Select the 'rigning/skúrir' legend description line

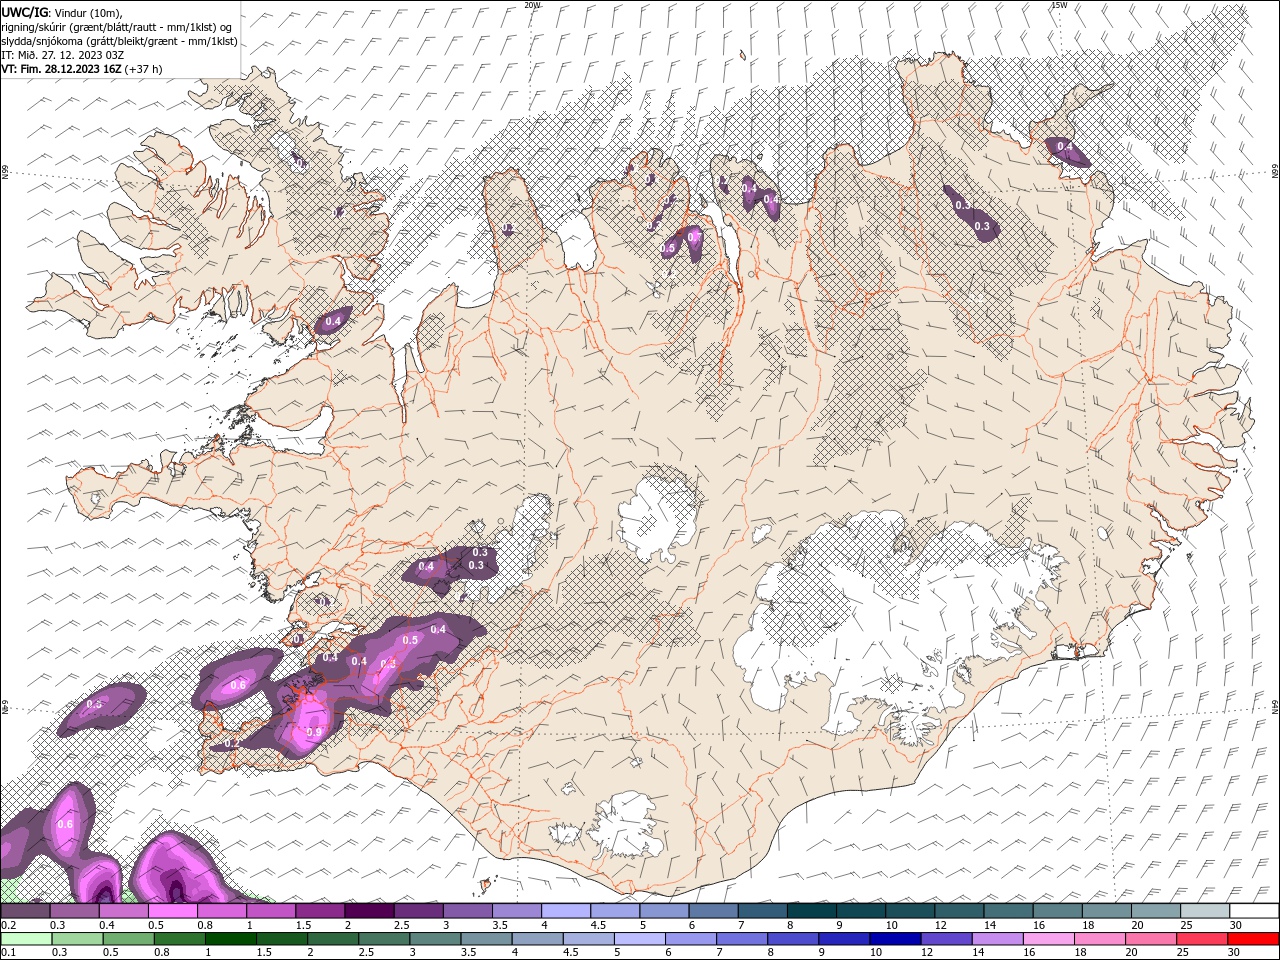pos(117,26)
